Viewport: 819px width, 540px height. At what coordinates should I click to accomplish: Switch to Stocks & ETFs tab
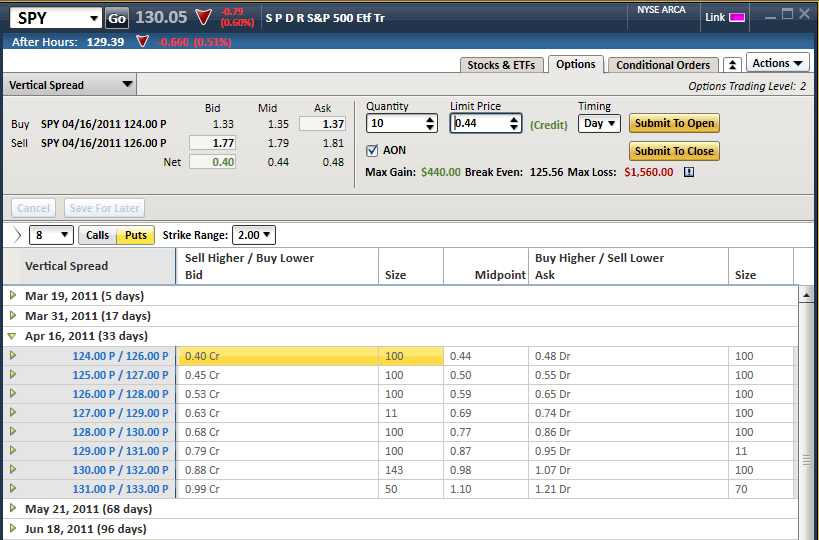coord(501,65)
